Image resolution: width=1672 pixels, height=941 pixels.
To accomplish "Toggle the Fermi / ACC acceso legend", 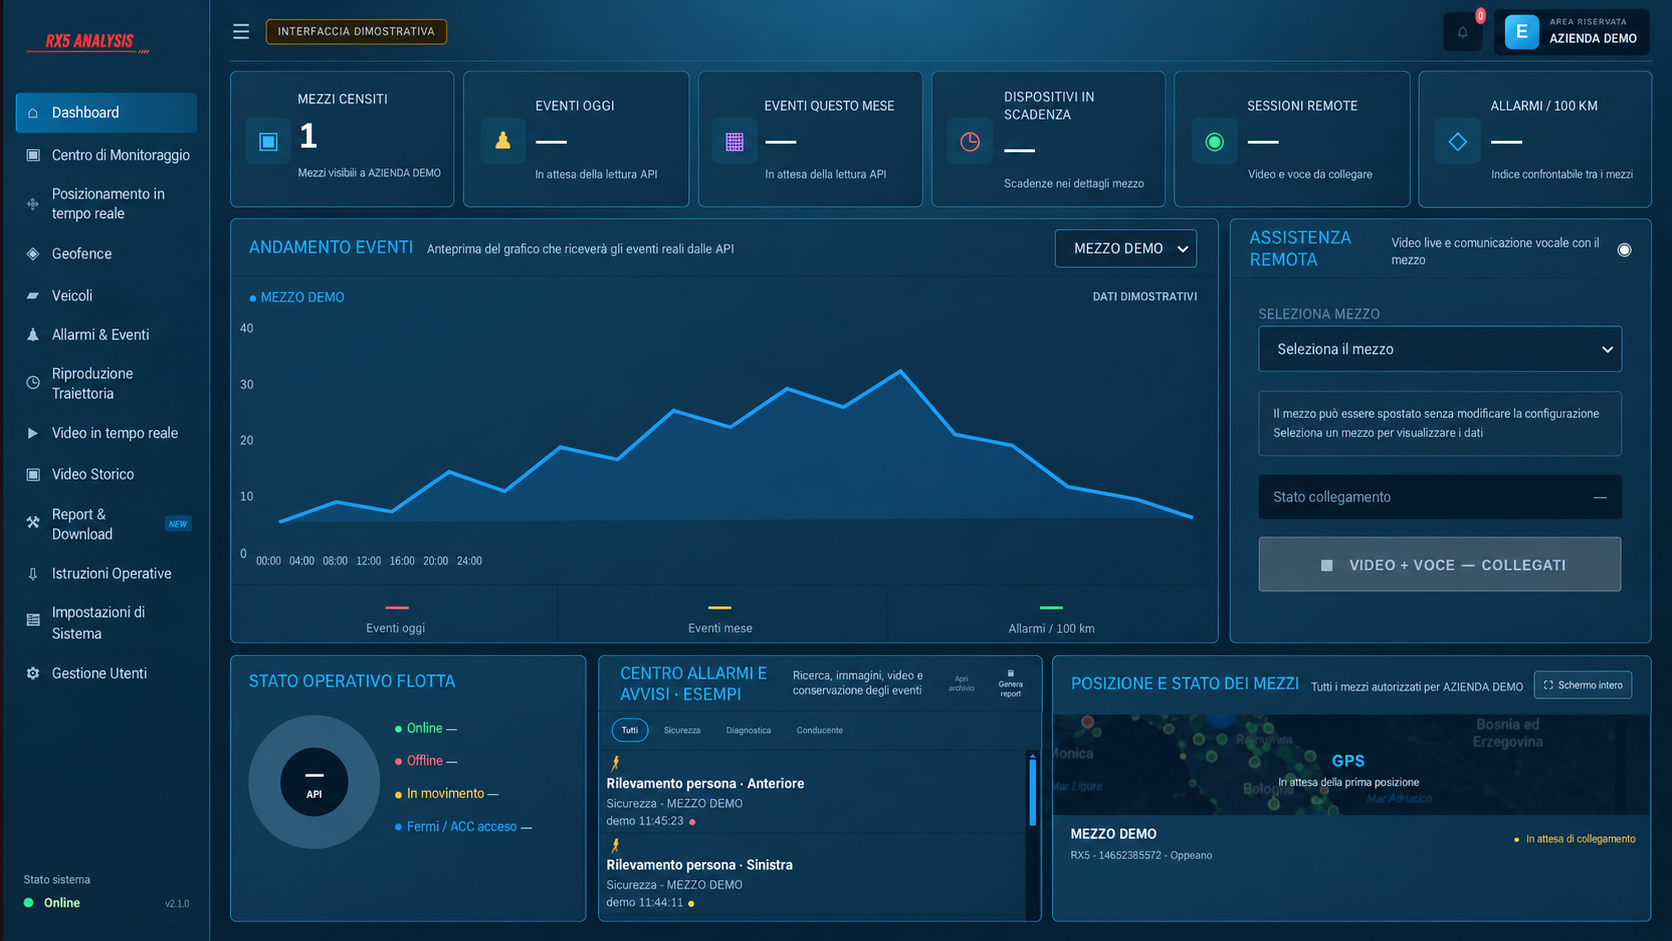I will [463, 826].
